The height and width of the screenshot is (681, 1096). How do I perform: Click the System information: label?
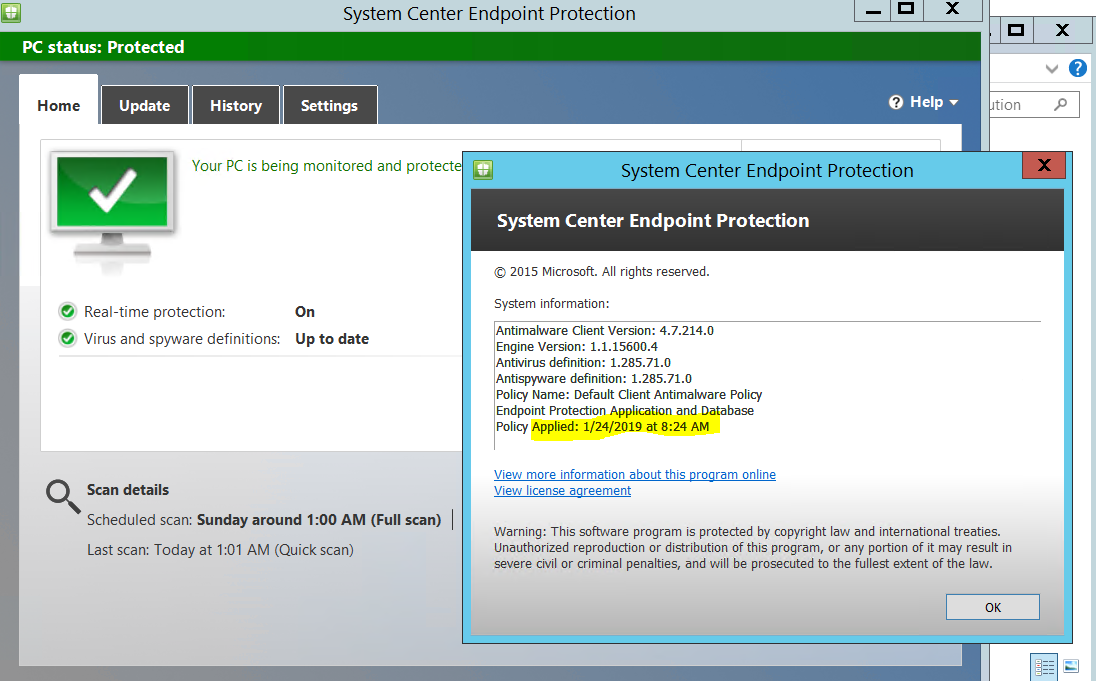(551, 303)
